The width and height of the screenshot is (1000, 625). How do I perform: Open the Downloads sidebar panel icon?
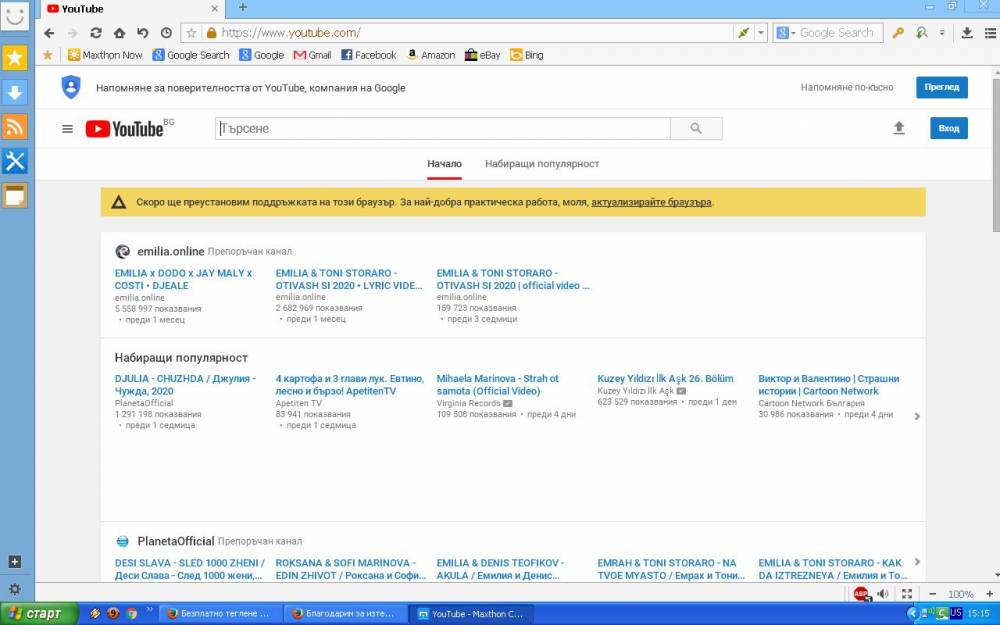pos(15,92)
